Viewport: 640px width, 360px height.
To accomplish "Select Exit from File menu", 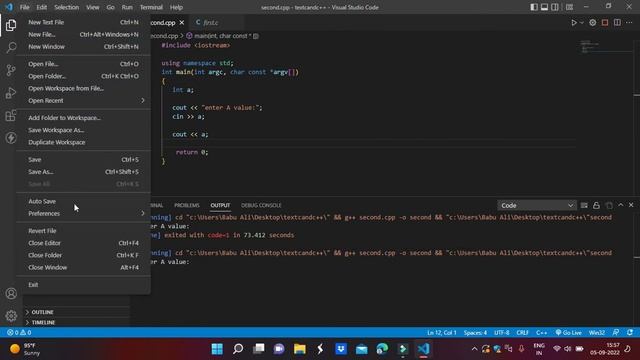I will click(84, 284).
